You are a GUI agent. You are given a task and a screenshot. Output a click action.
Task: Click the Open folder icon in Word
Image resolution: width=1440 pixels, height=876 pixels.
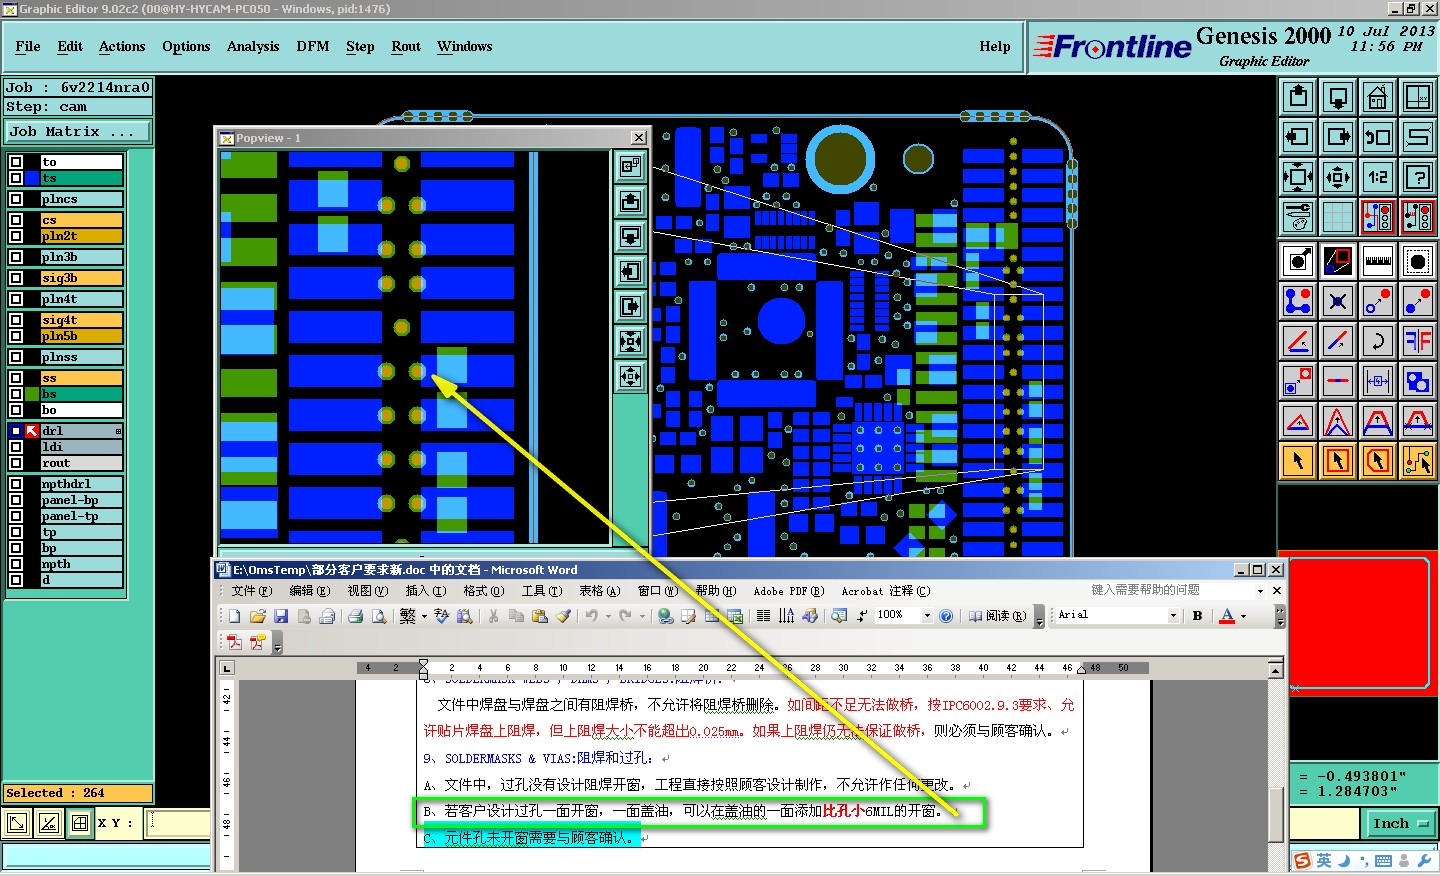tap(257, 616)
